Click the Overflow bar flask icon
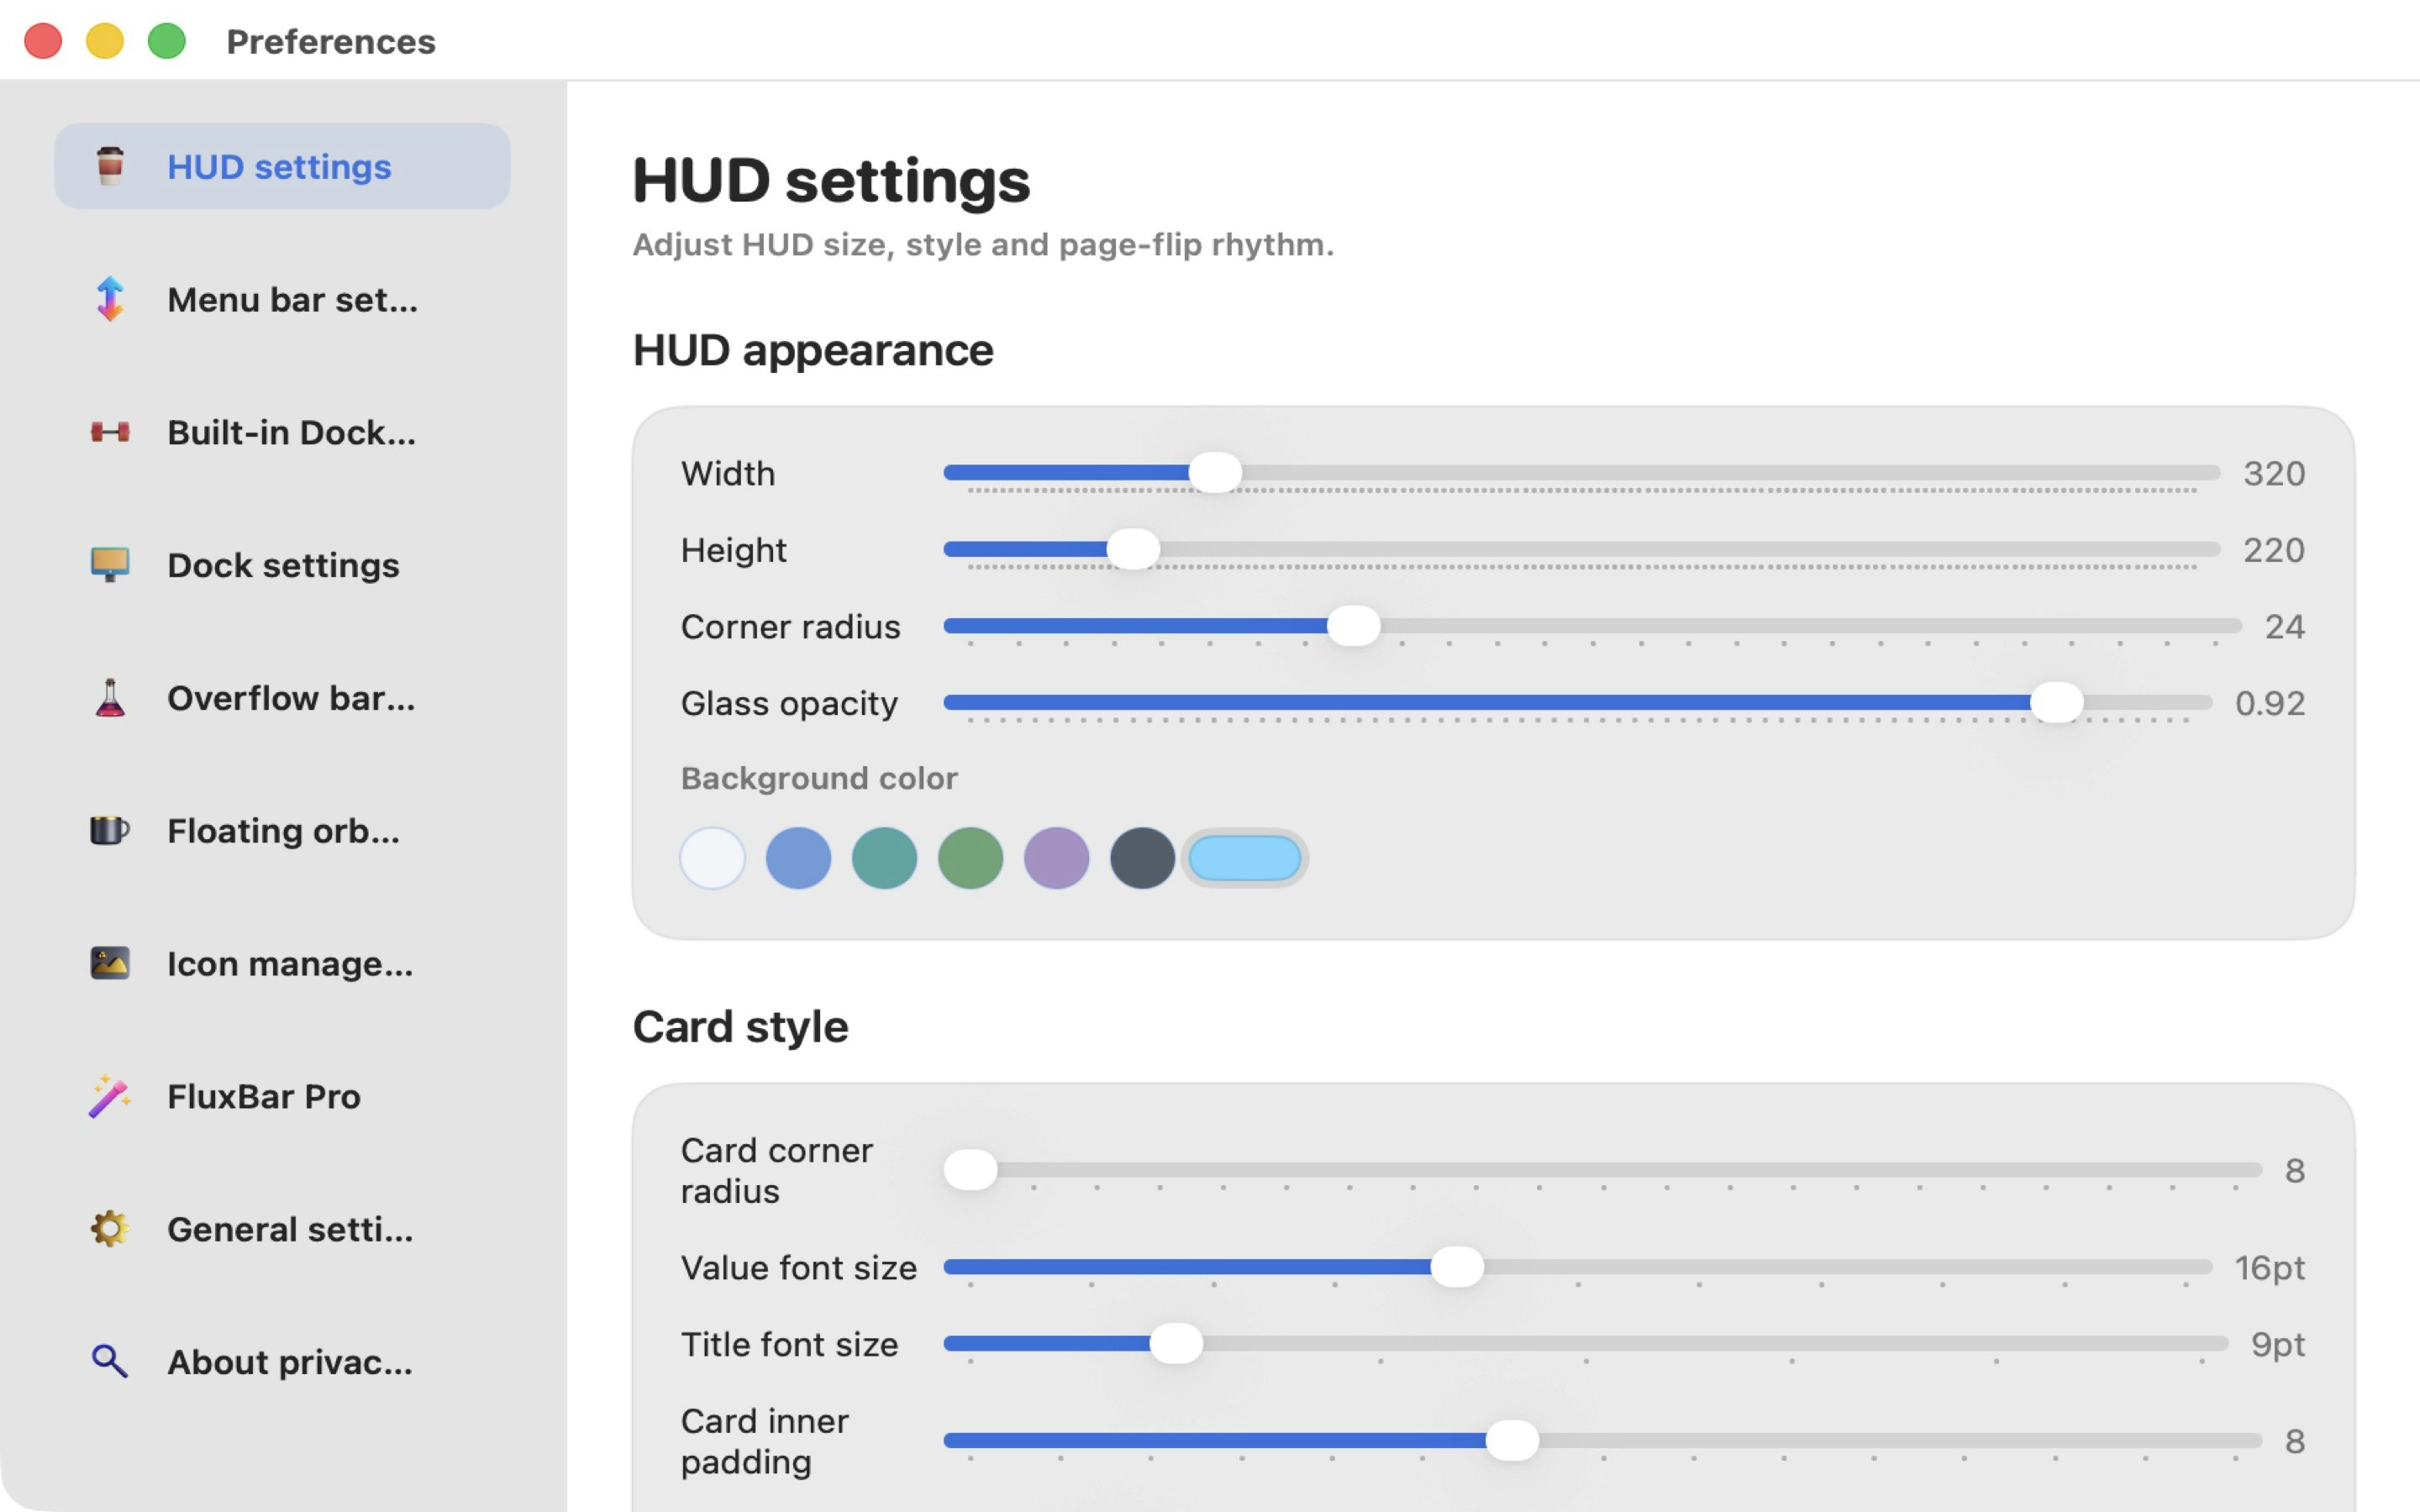This screenshot has width=2420, height=1512. coord(110,698)
